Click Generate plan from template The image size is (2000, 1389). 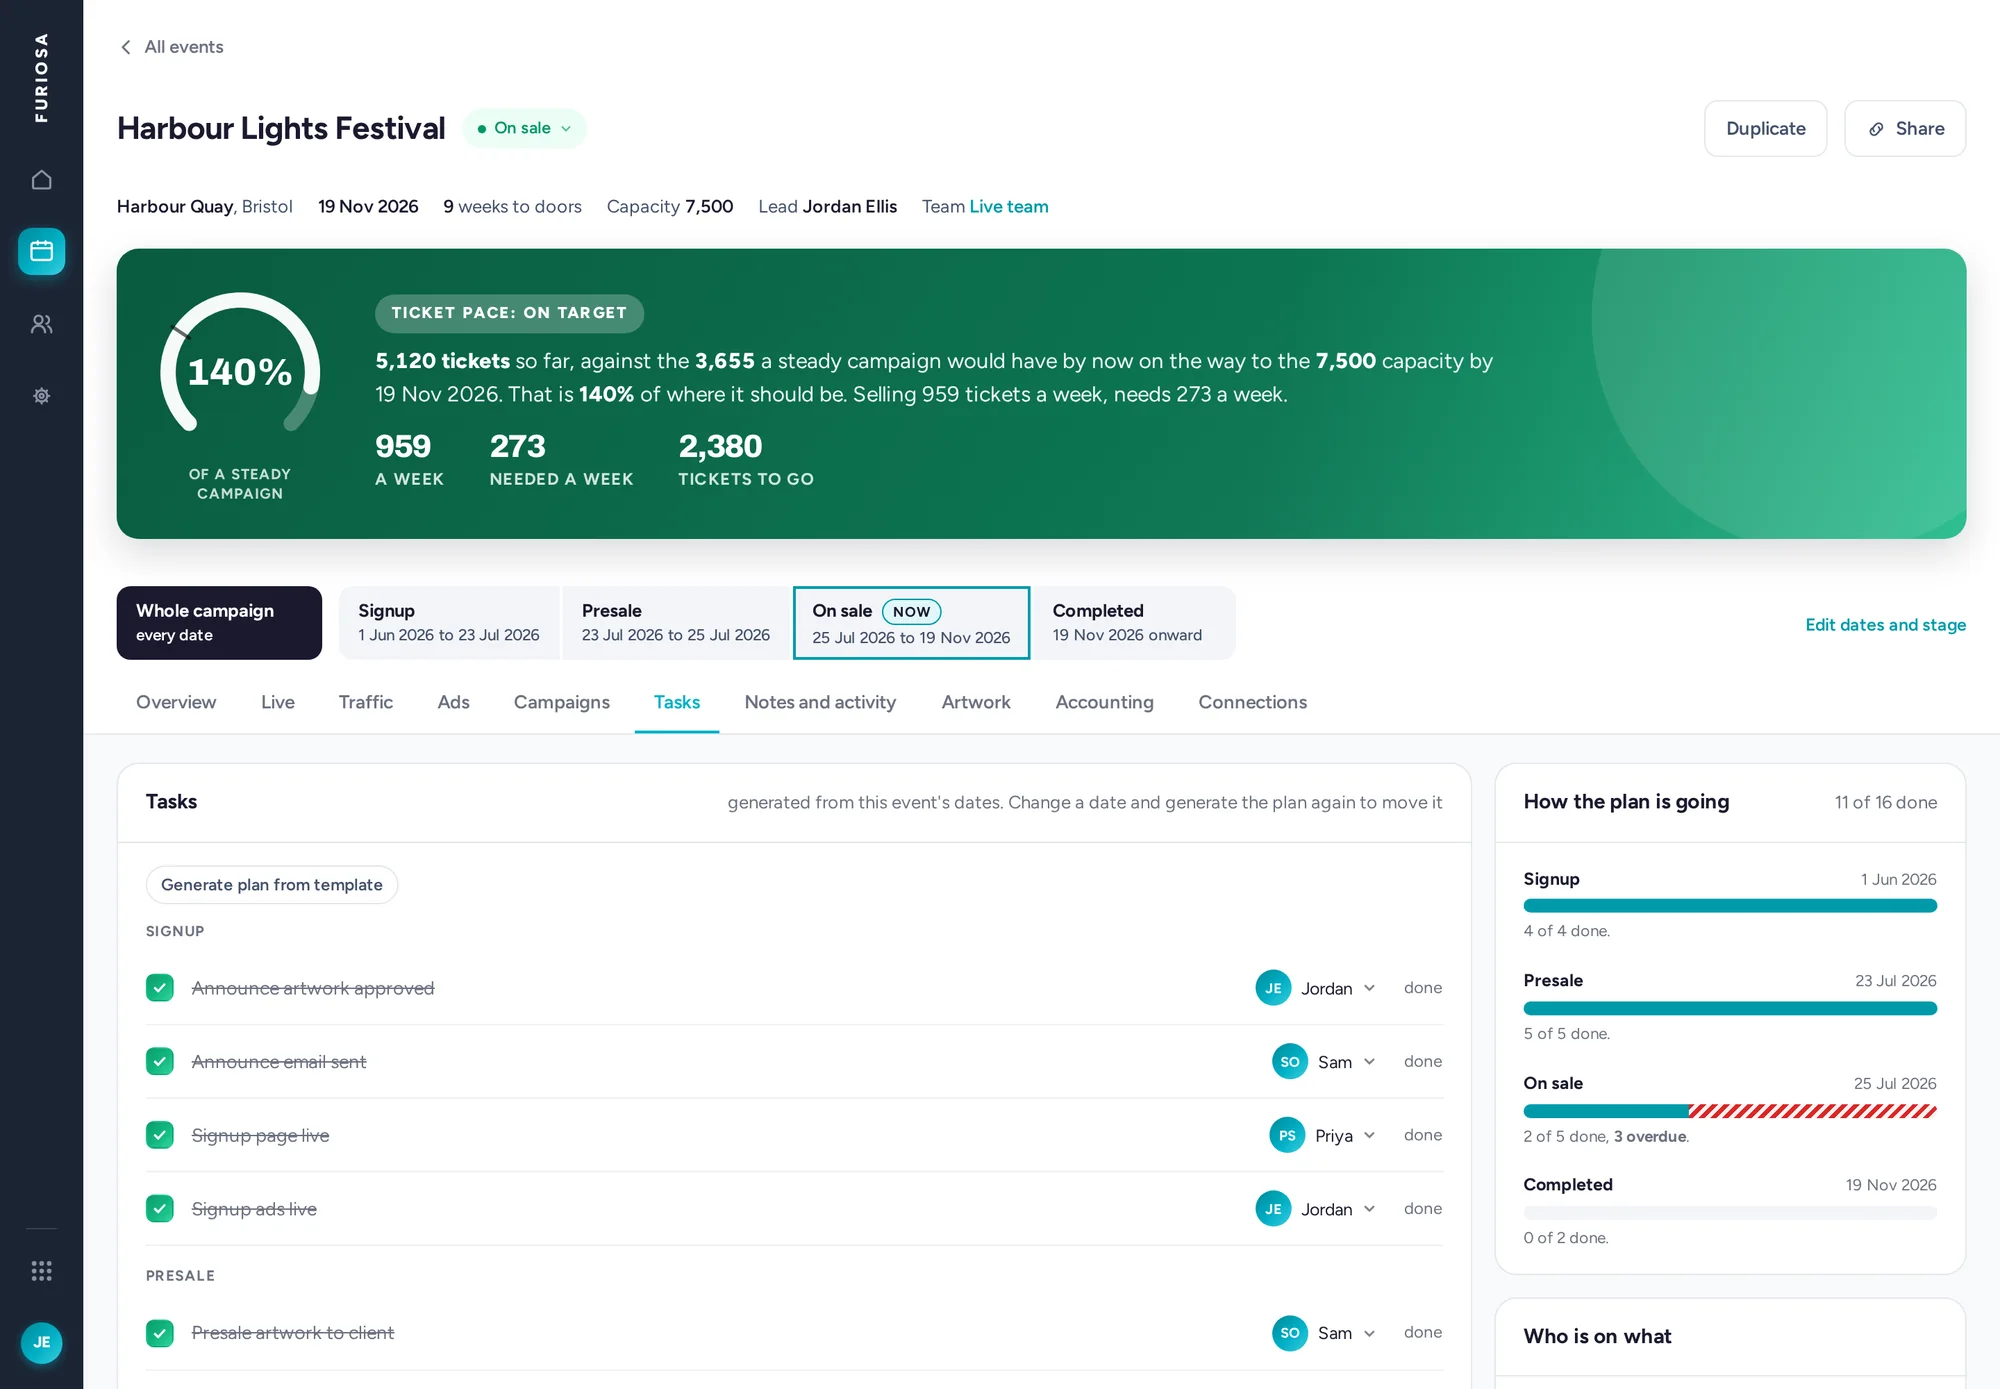(x=272, y=885)
